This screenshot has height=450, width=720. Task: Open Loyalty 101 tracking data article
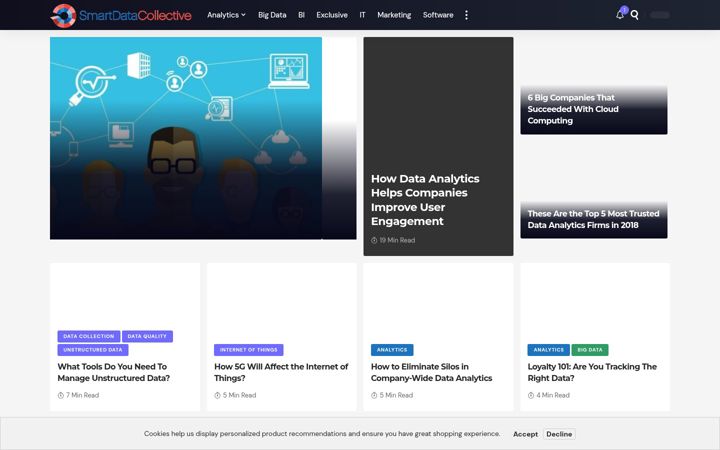tap(592, 372)
